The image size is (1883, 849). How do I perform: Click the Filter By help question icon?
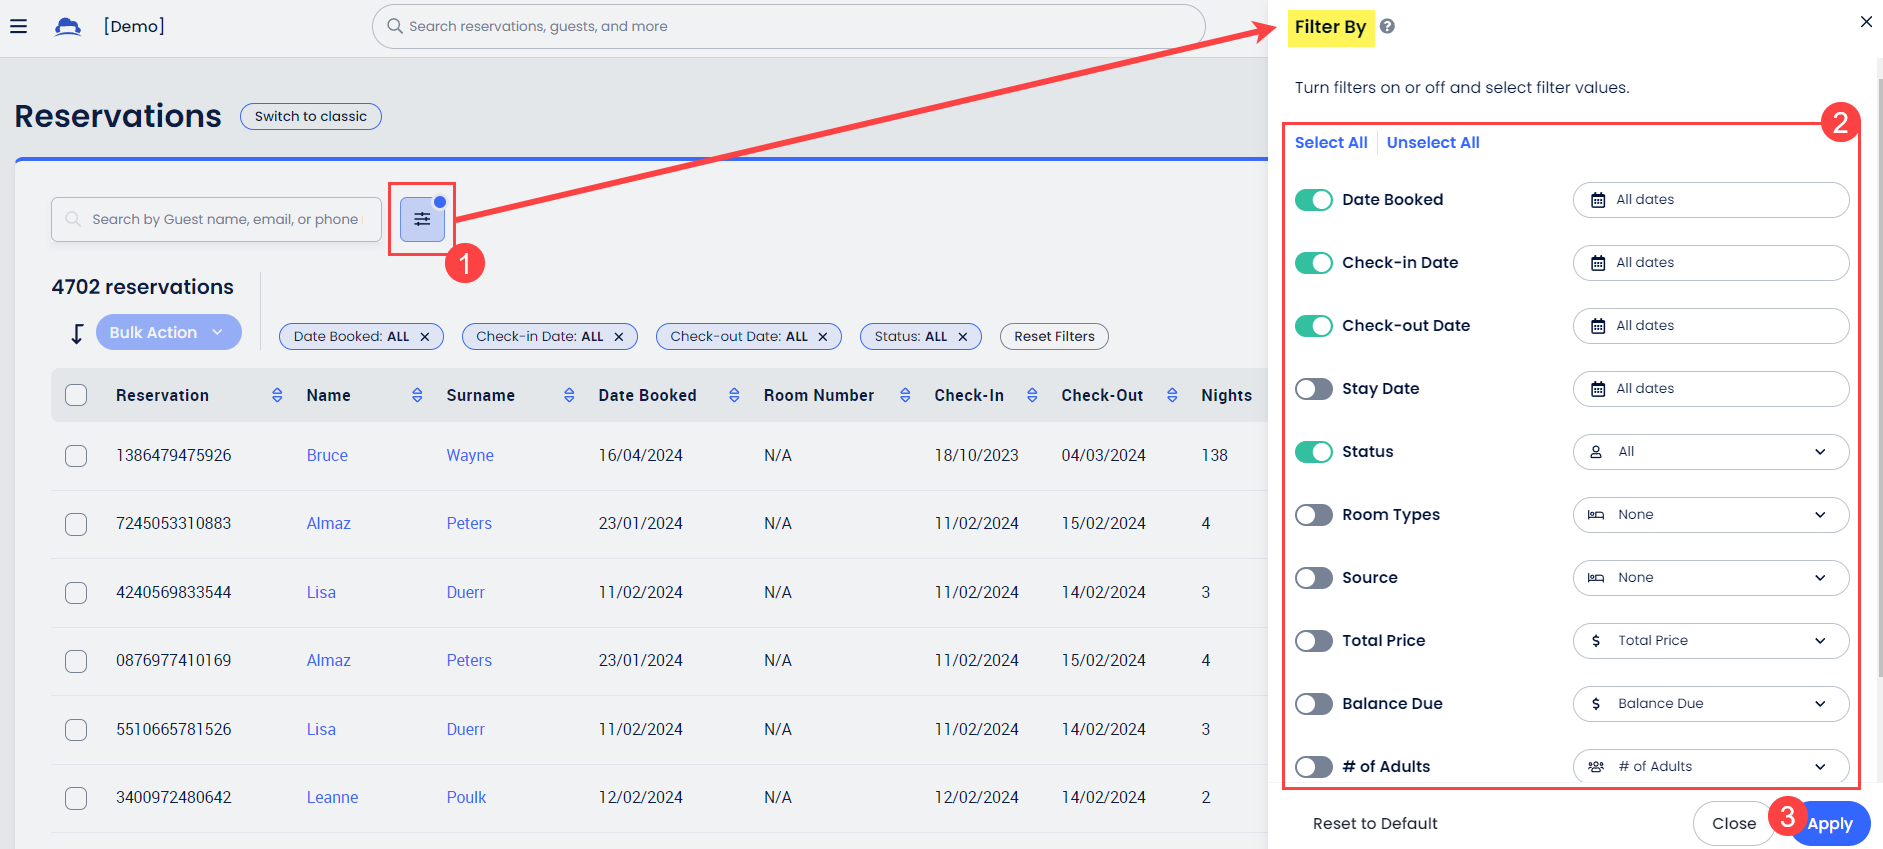[1387, 26]
